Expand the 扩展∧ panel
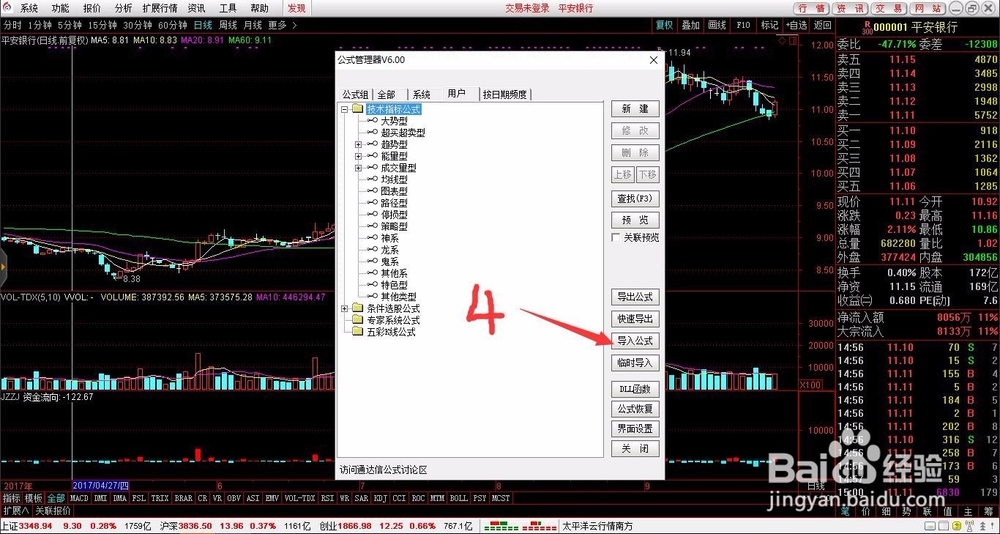Screen dimensions: 1000x534 point(16,511)
